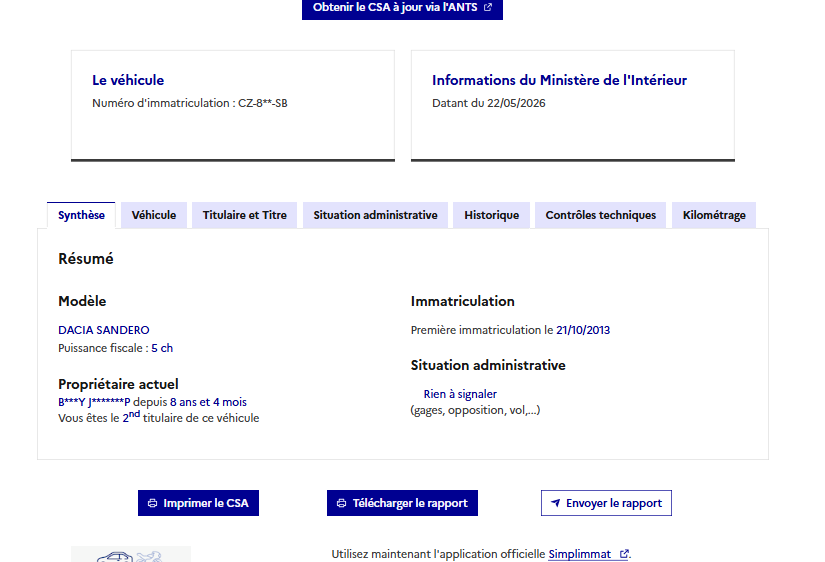The width and height of the screenshot is (825, 562).
Task: Open the Titulaire et Titre tab
Action: click(245, 215)
